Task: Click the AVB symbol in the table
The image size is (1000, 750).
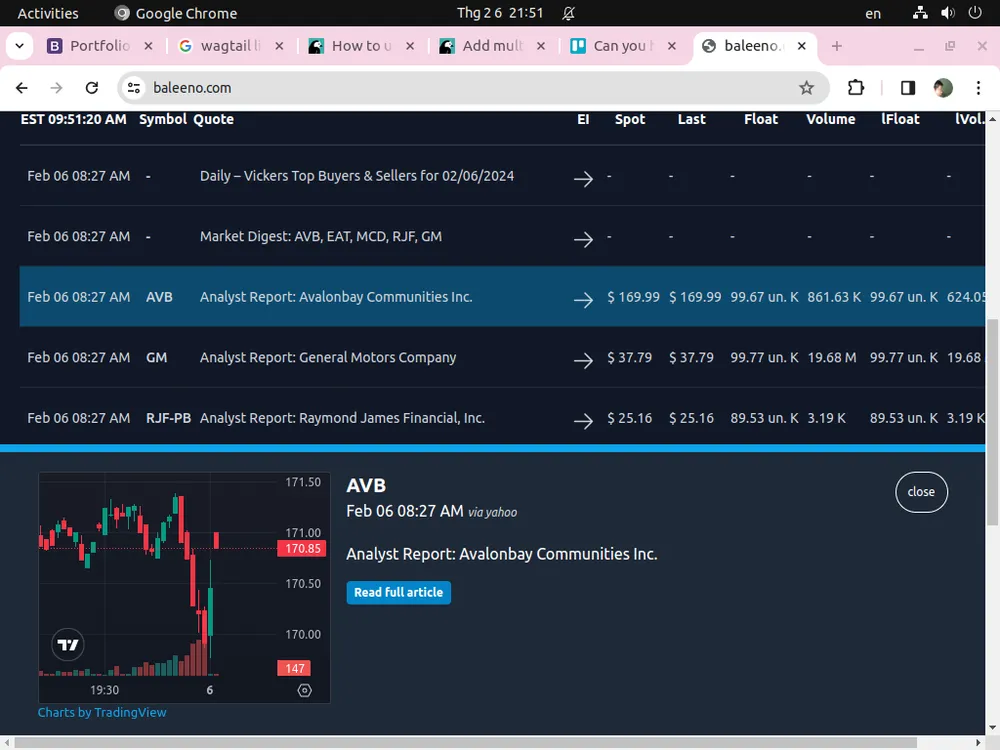Action: tap(159, 297)
